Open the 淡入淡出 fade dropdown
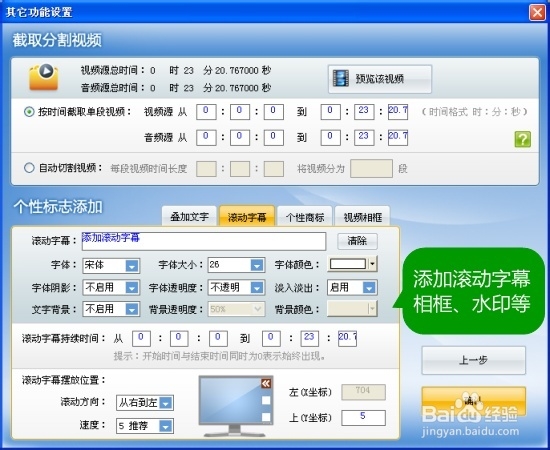Viewport: 550px width, 450px height. click(352, 288)
